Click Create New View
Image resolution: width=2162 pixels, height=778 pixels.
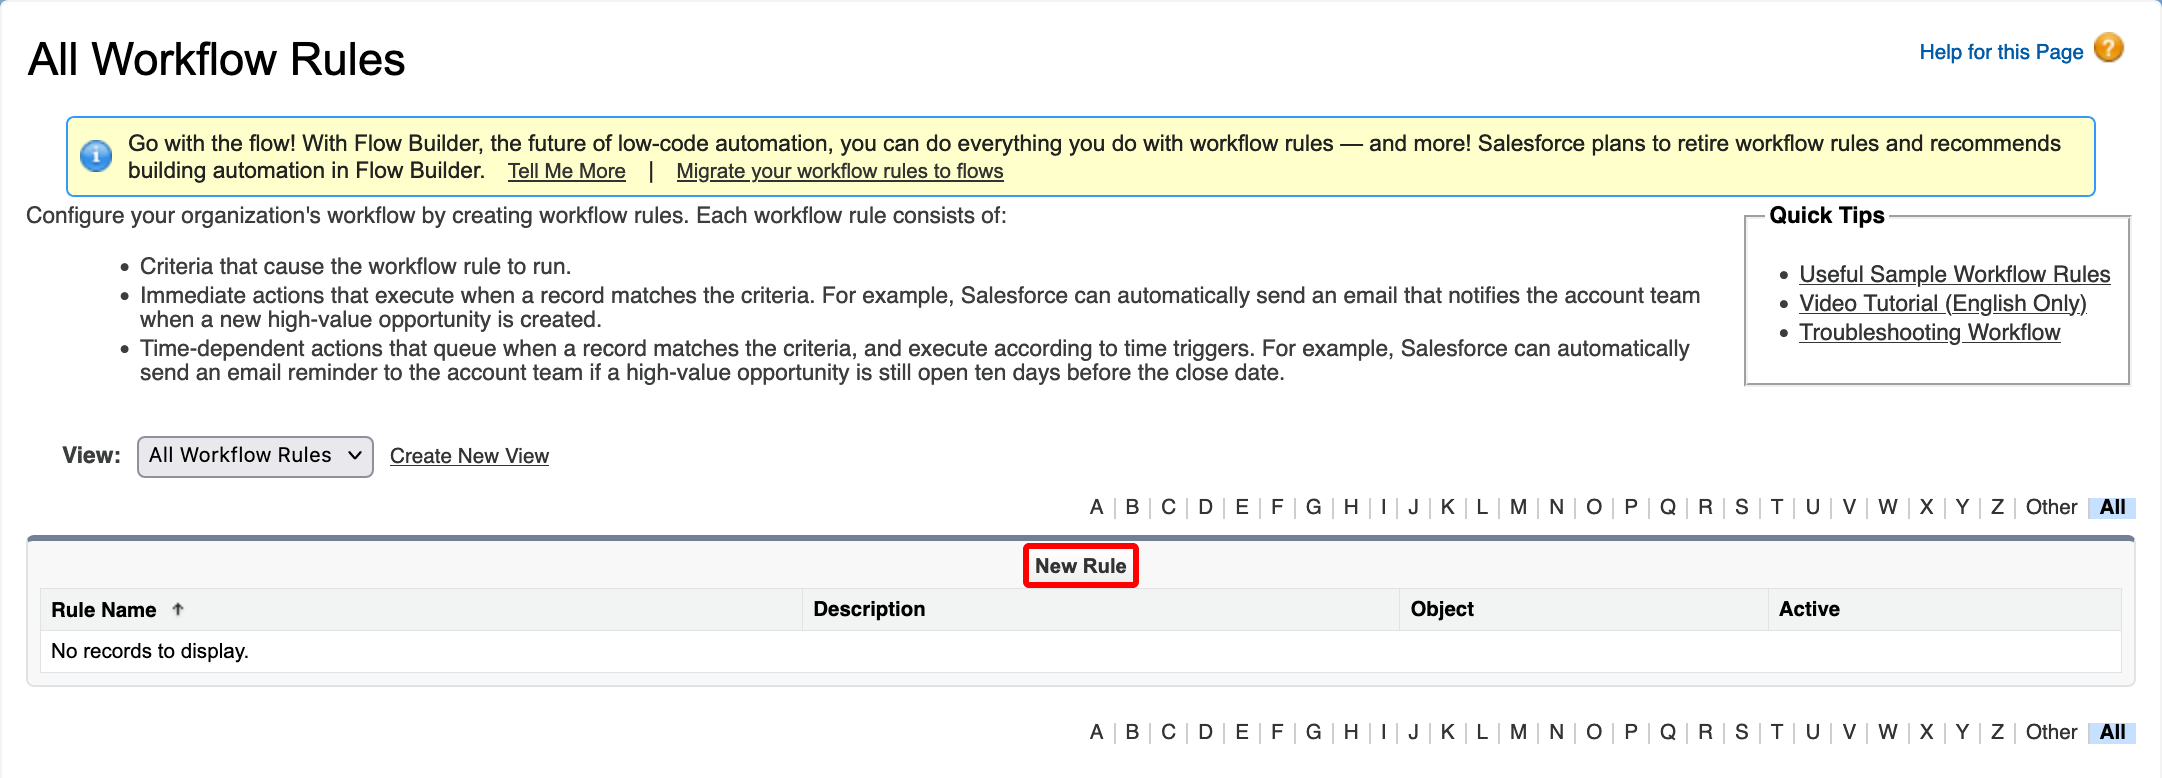pyautogui.click(x=469, y=456)
